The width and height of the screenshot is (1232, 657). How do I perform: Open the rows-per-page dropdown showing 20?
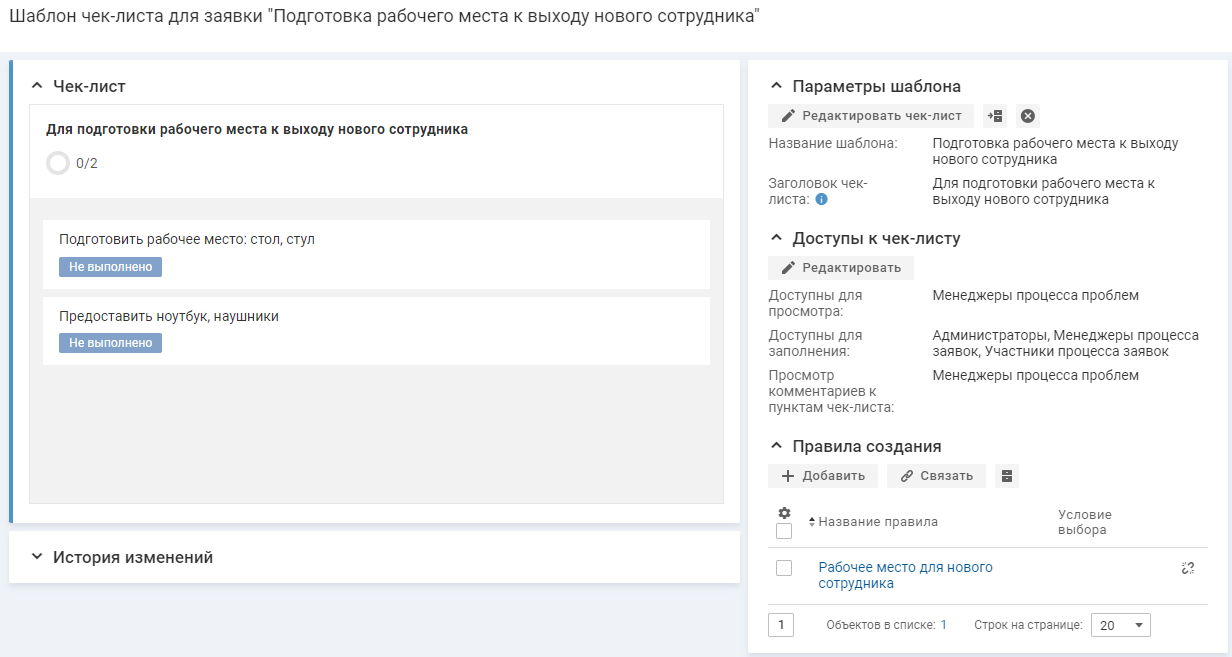(1120, 625)
